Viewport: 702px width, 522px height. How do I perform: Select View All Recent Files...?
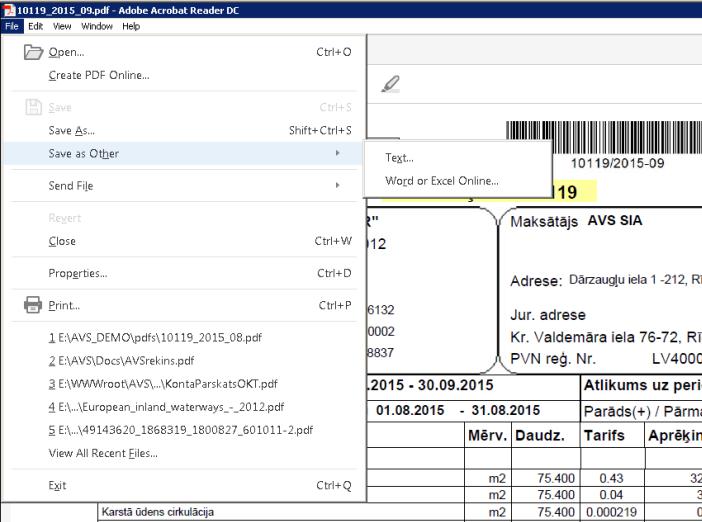pos(184,453)
